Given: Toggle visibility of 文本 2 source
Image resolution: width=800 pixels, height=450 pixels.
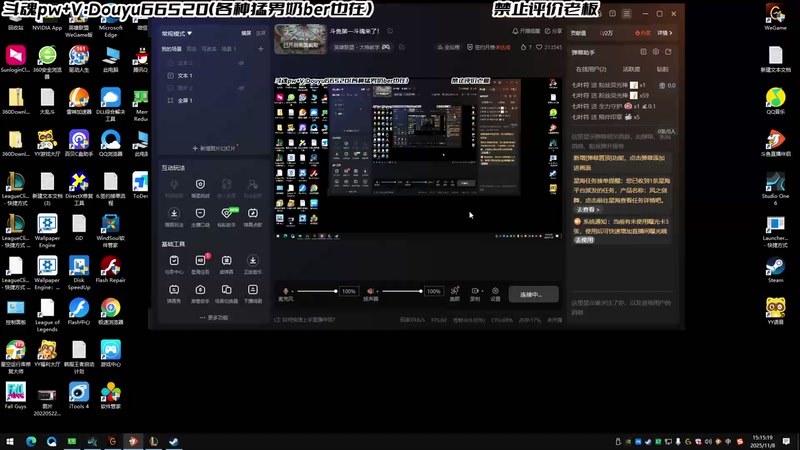Looking at the screenshot, I should 241,63.
